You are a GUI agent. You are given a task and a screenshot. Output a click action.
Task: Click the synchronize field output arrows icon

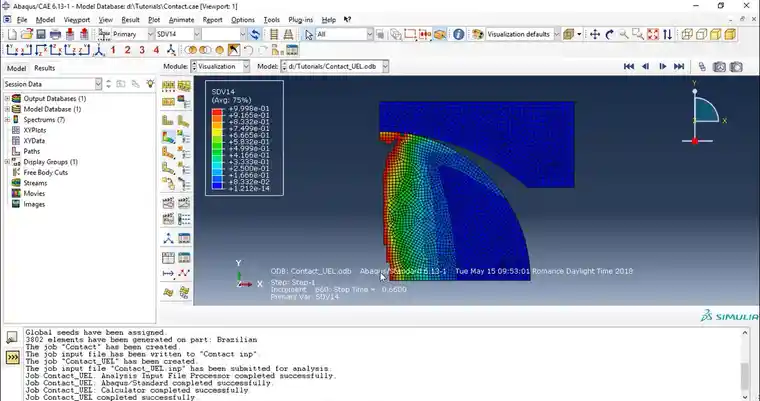point(254,34)
